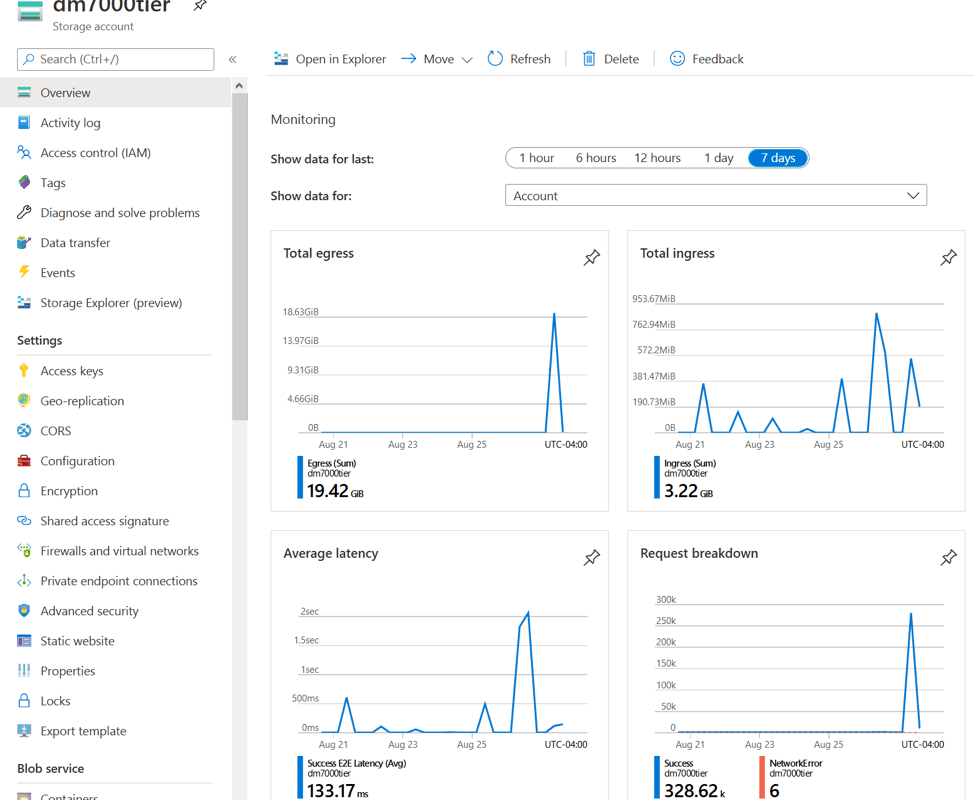Click the Ingress 3.22 GiB value

[x=688, y=491]
